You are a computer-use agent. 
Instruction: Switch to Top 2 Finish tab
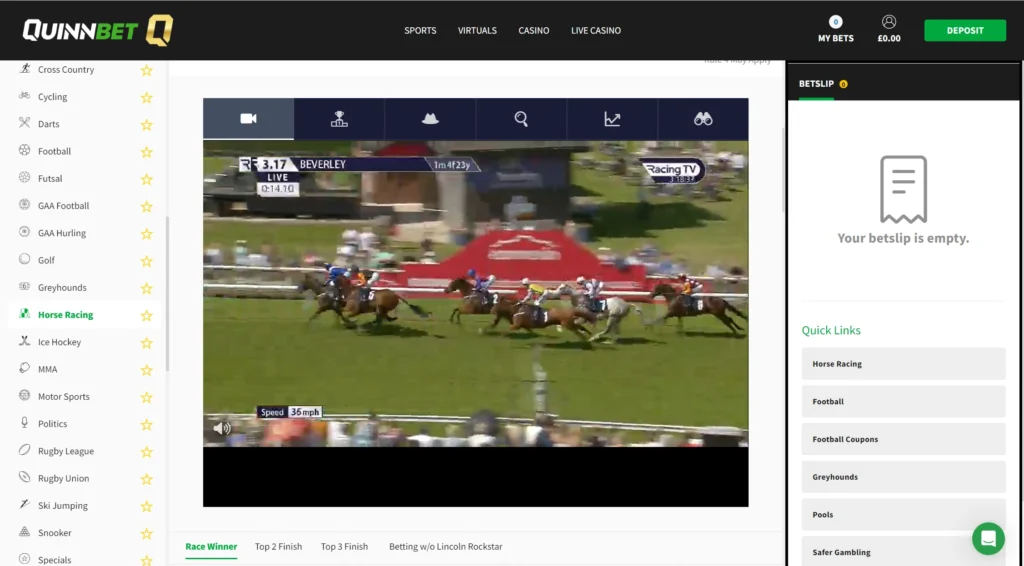pos(278,546)
